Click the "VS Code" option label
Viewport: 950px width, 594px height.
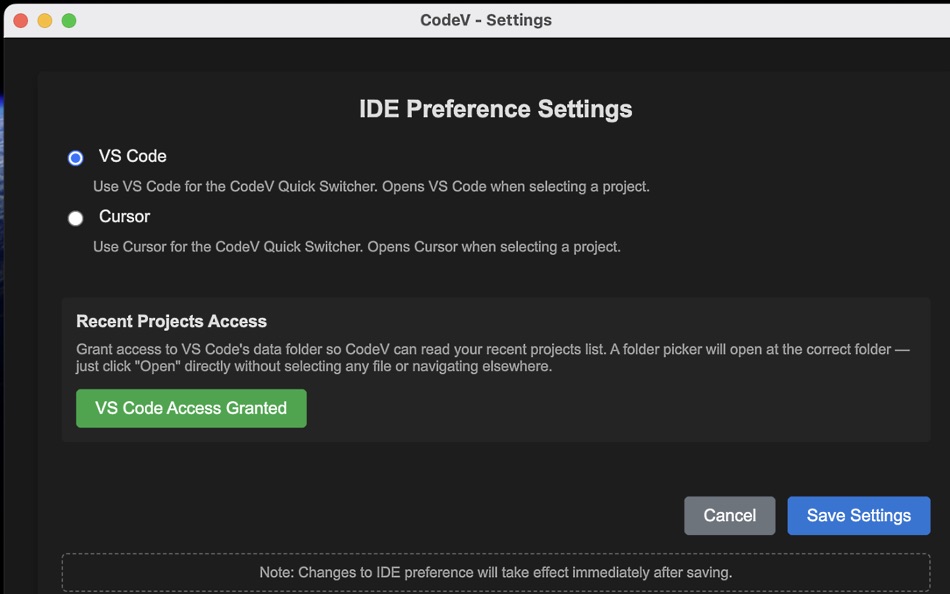click(131, 156)
